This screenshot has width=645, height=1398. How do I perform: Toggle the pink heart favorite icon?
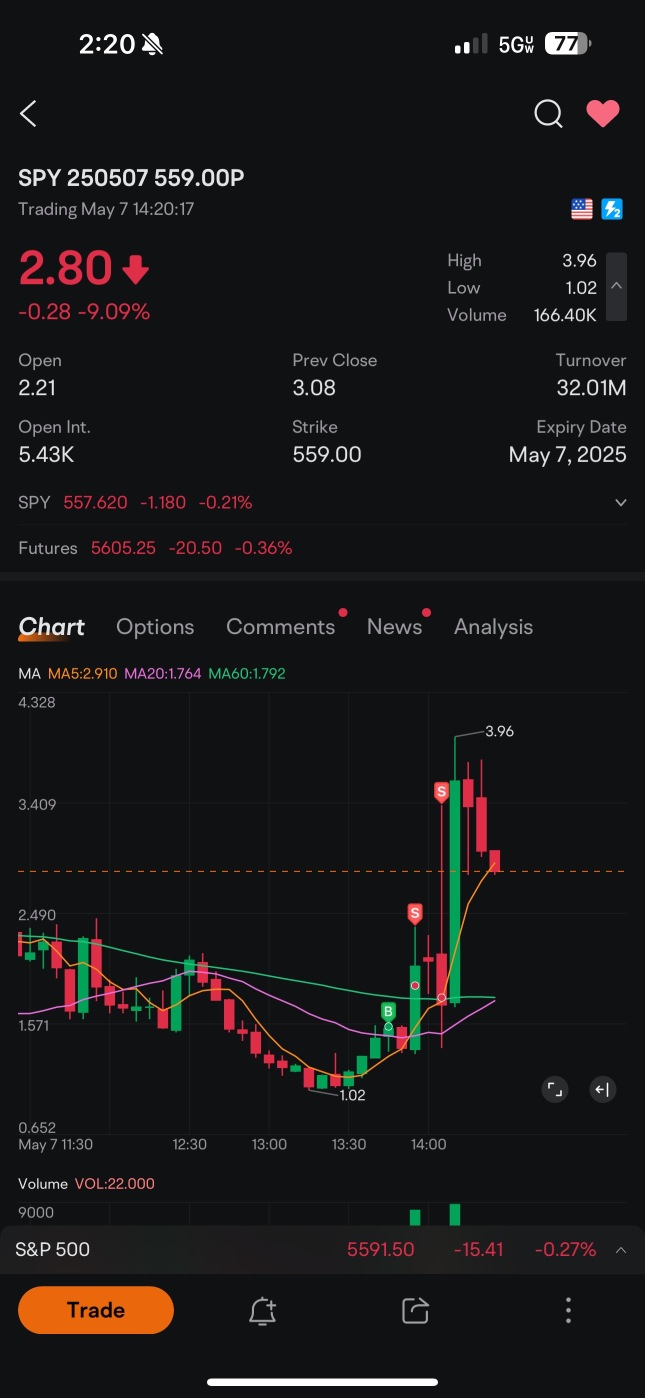click(x=602, y=114)
